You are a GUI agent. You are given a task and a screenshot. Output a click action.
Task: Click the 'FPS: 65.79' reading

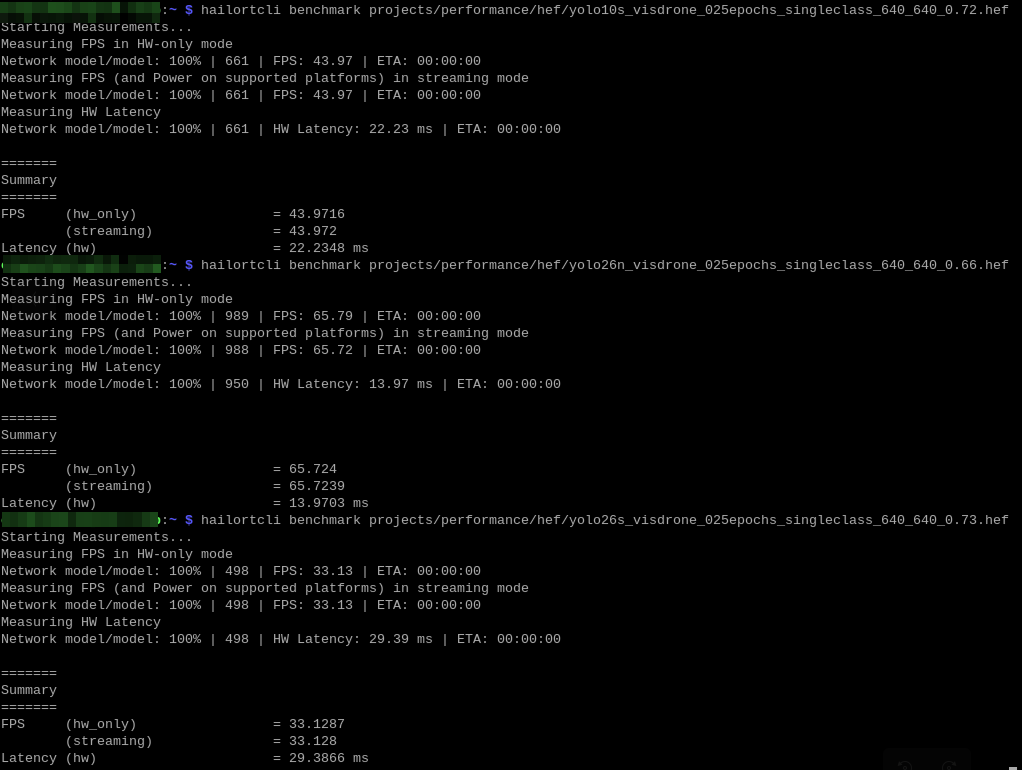pyautogui.click(x=313, y=316)
